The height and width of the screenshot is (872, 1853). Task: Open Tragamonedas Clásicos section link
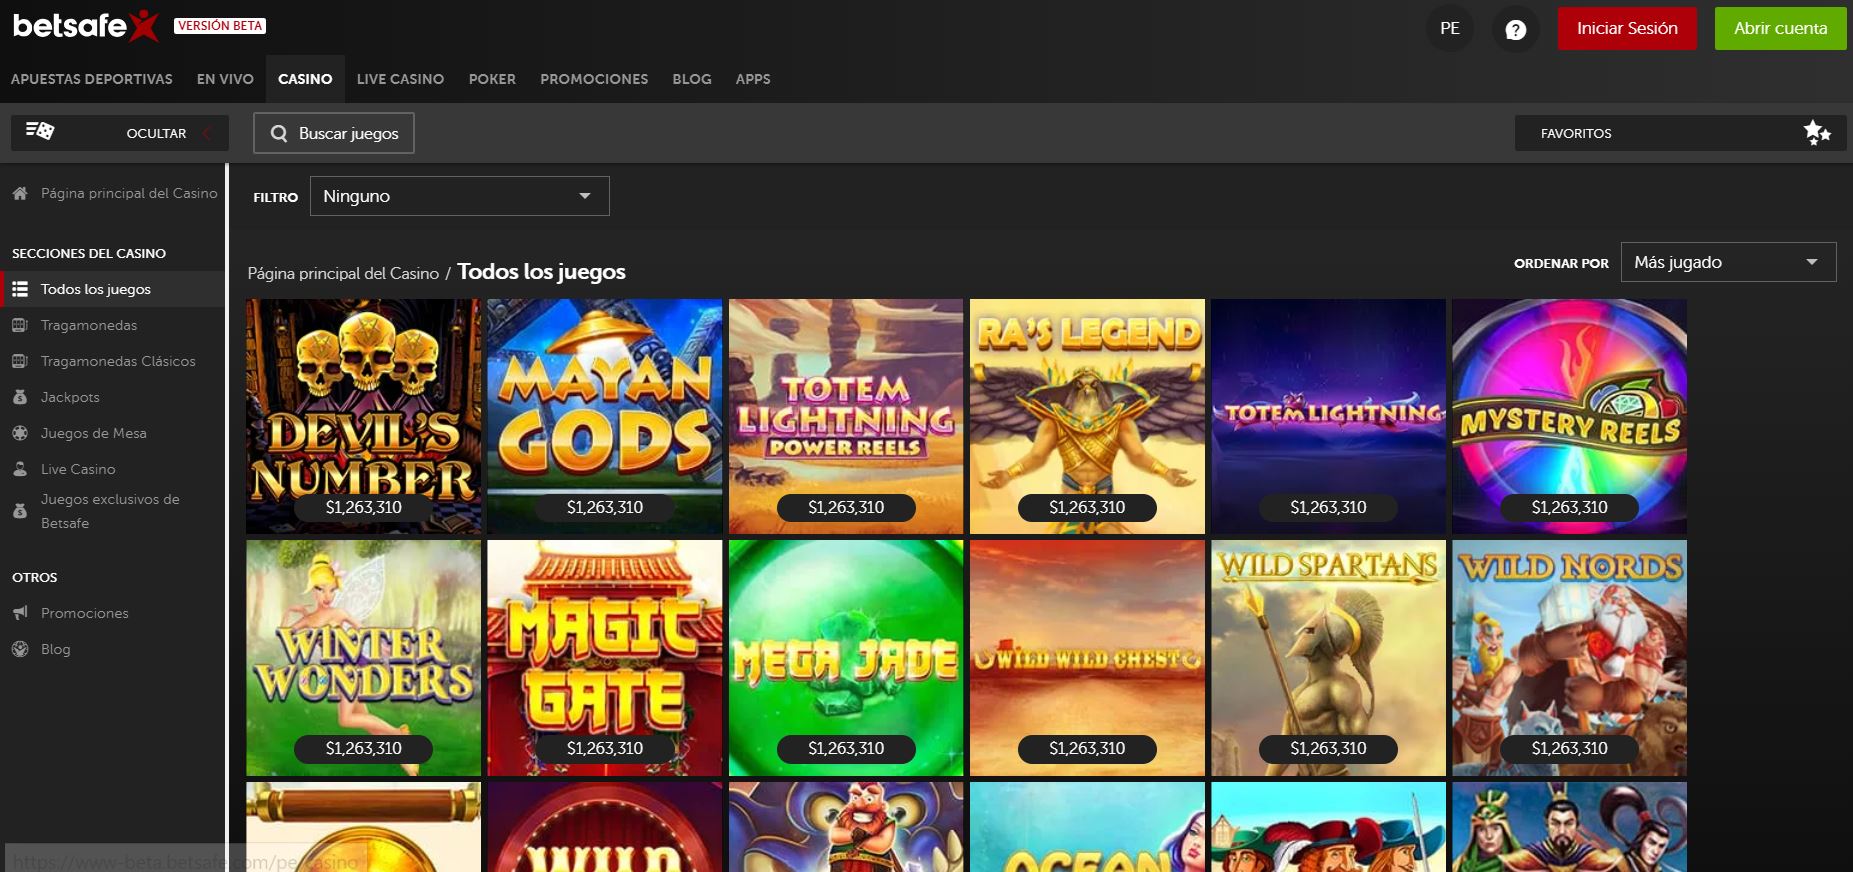coord(118,361)
